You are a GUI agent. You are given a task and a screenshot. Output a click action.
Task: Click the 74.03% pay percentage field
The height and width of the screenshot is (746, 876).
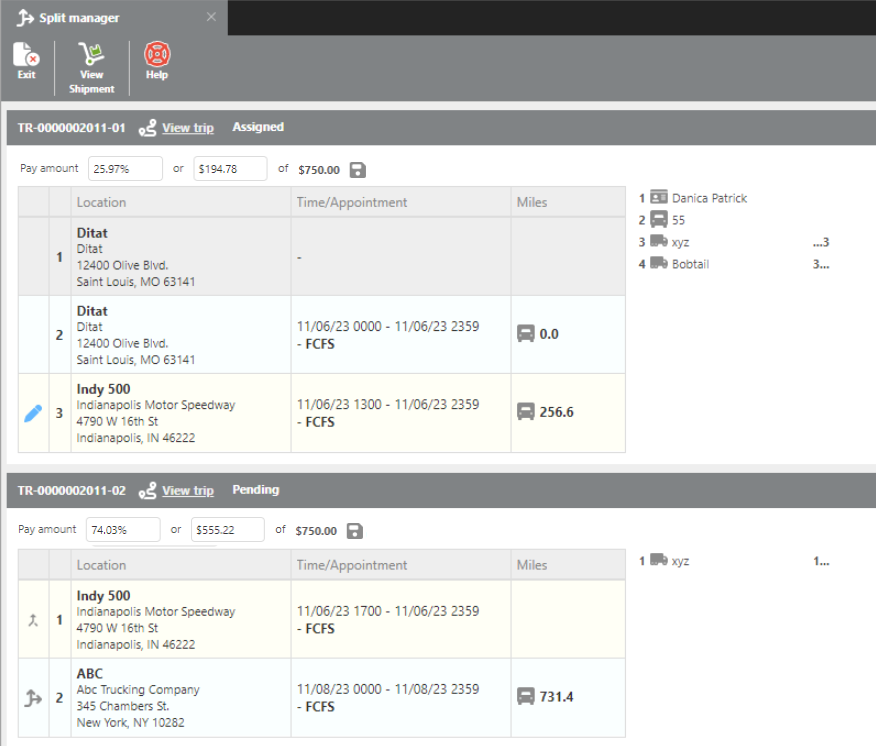coord(124,530)
